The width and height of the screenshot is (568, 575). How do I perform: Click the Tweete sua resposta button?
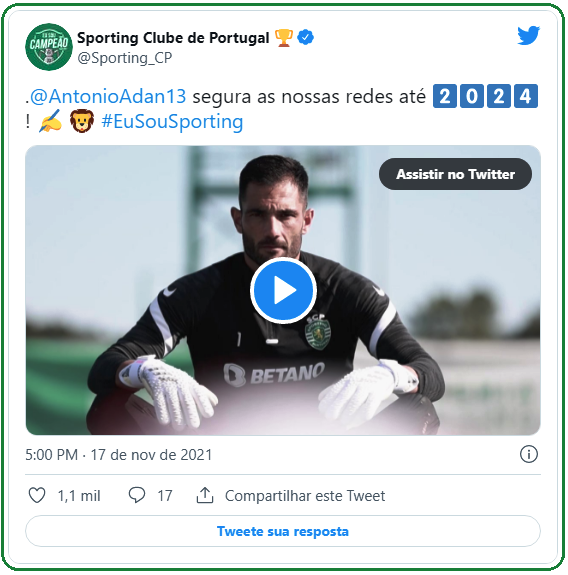(x=283, y=531)
